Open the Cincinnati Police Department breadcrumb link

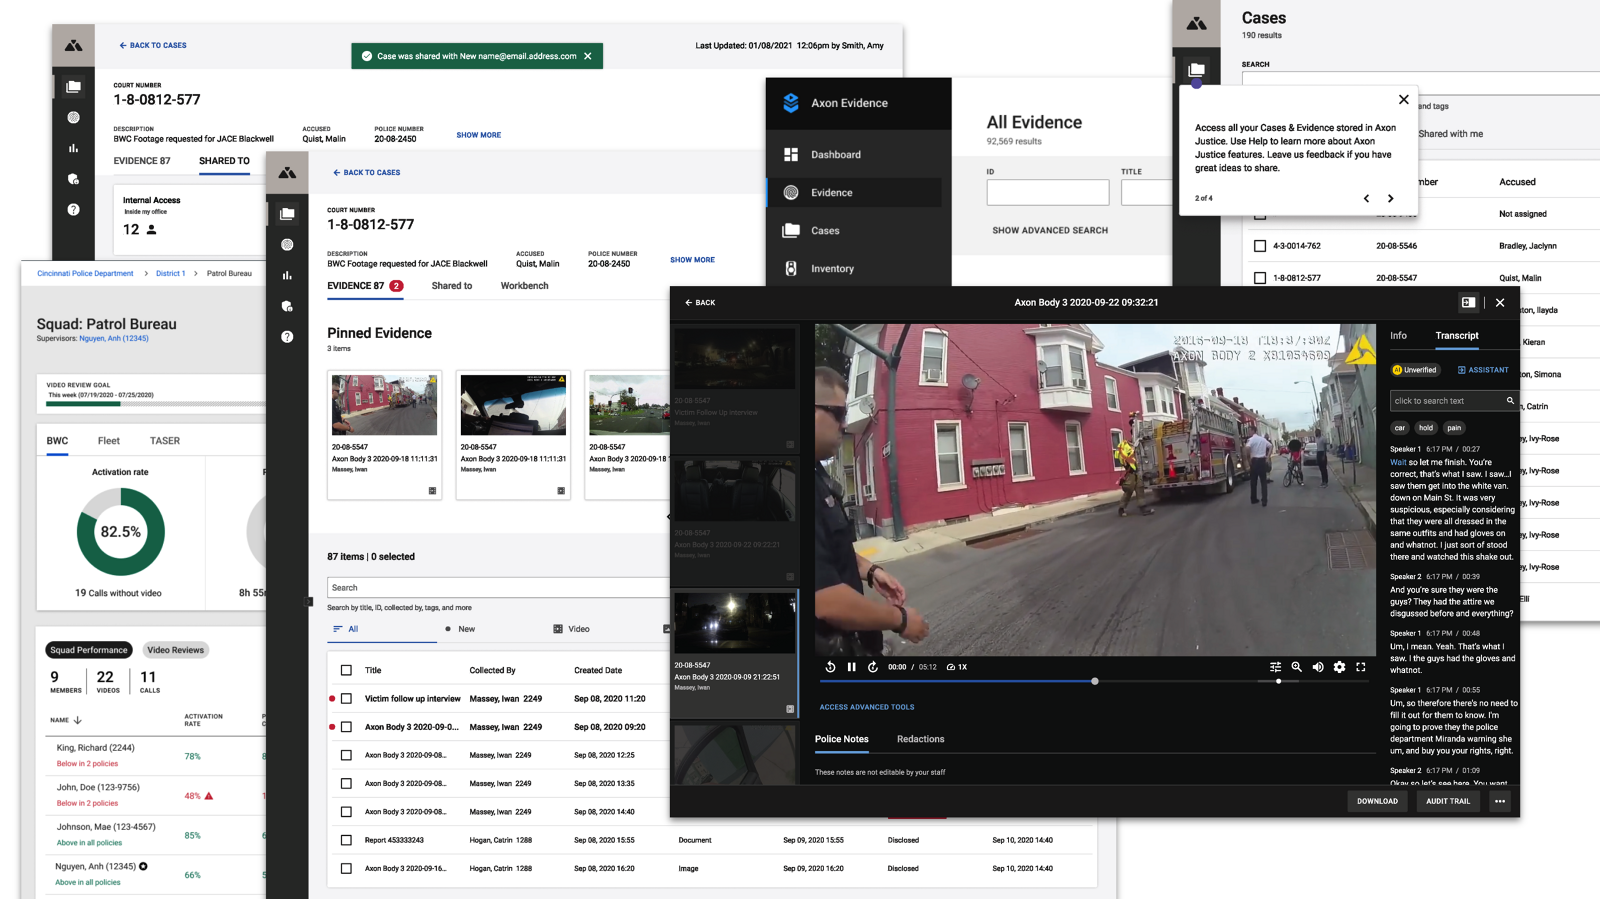pos(85,273)
